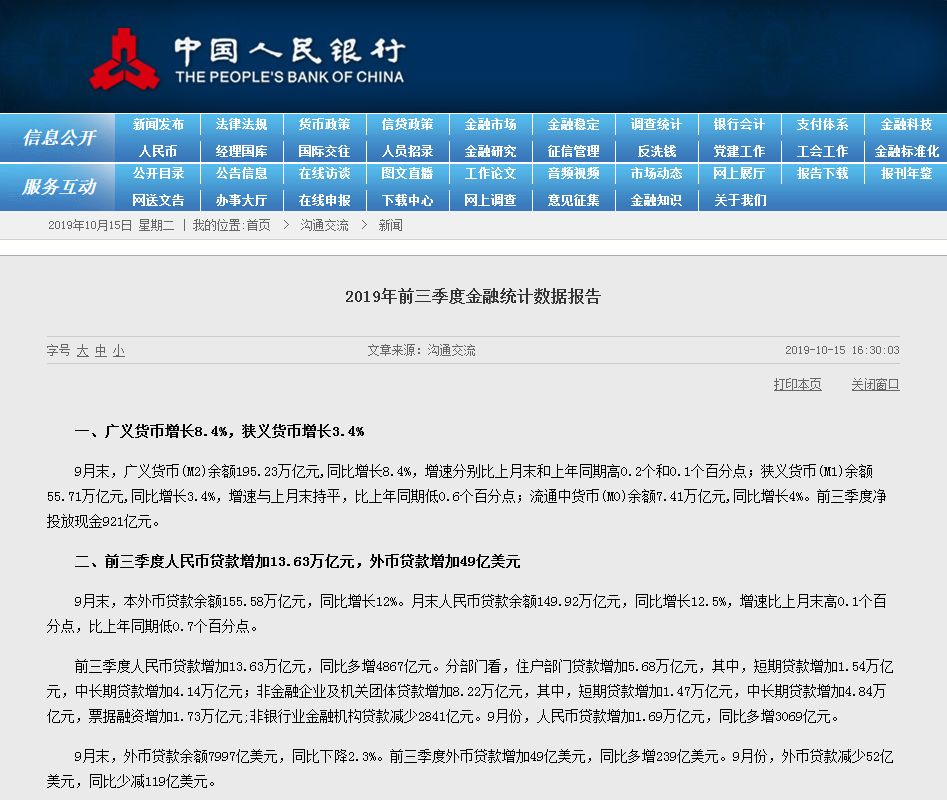Open 工作论文 link
The height and width of the screenshot is (800, 947).
tap(490, 173)
